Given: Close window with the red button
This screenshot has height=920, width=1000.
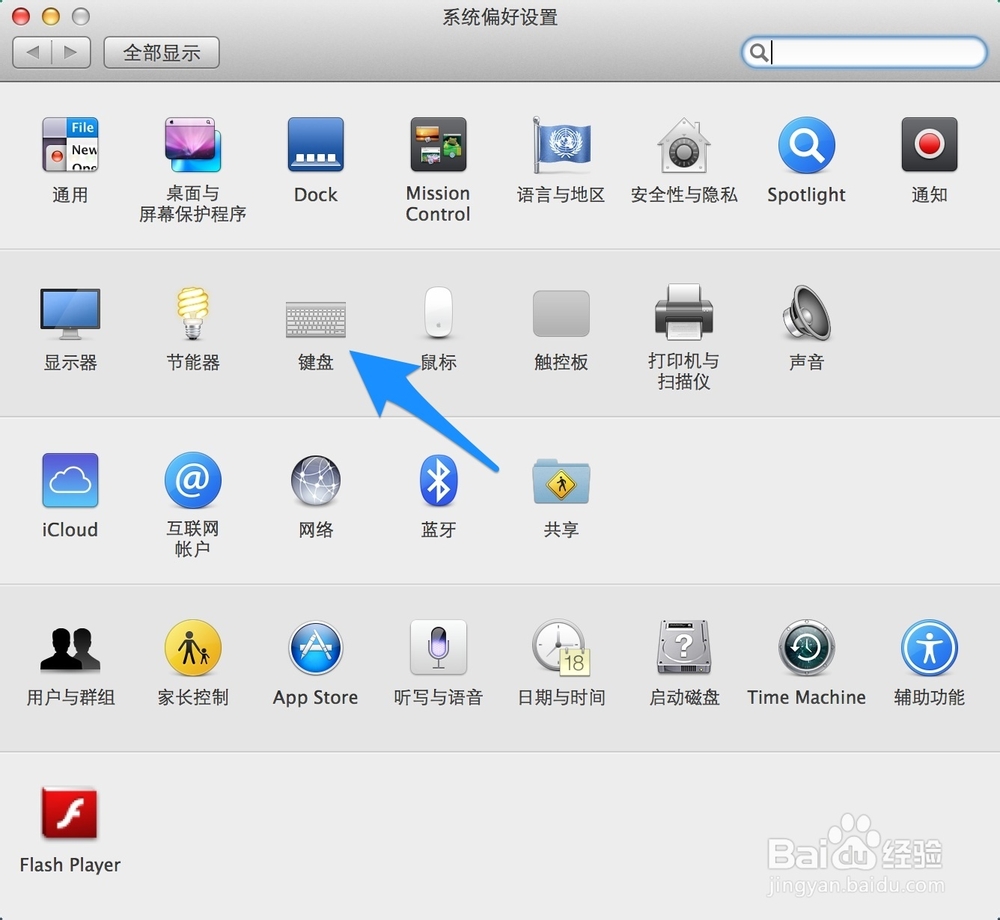Looking at the screenshot, I should tap(21, 16).
